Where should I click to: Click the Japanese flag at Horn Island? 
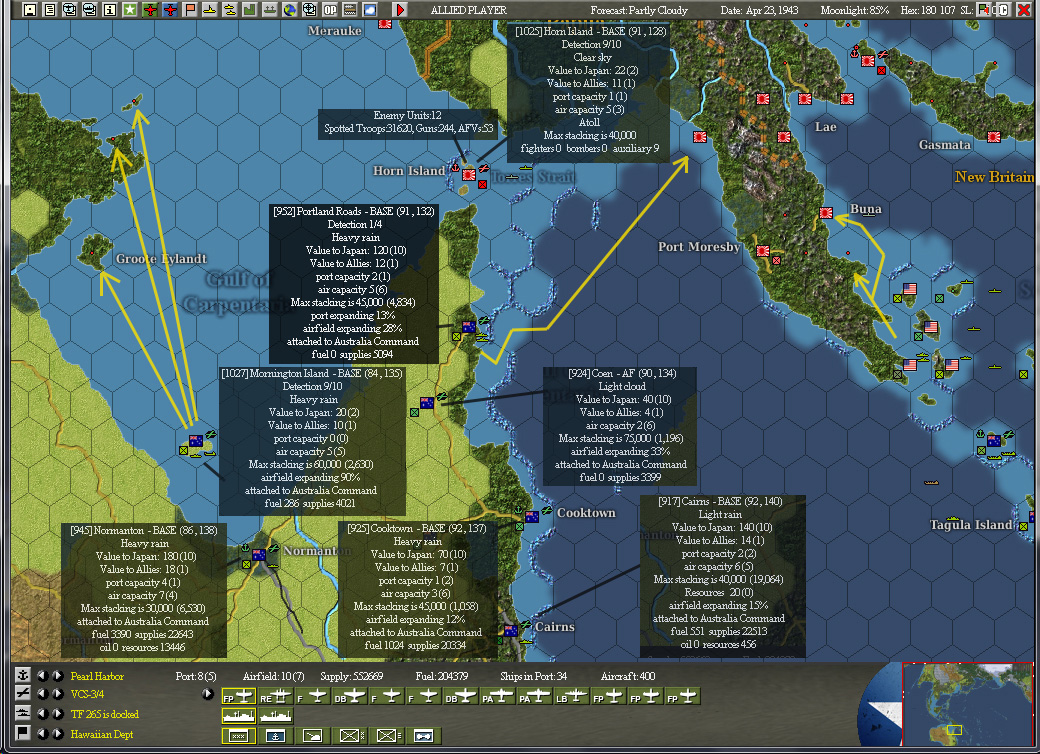pos(469,174)
